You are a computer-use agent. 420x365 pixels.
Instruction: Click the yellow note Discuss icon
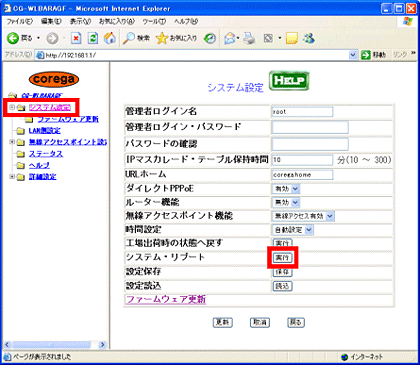tap(292, 39)
